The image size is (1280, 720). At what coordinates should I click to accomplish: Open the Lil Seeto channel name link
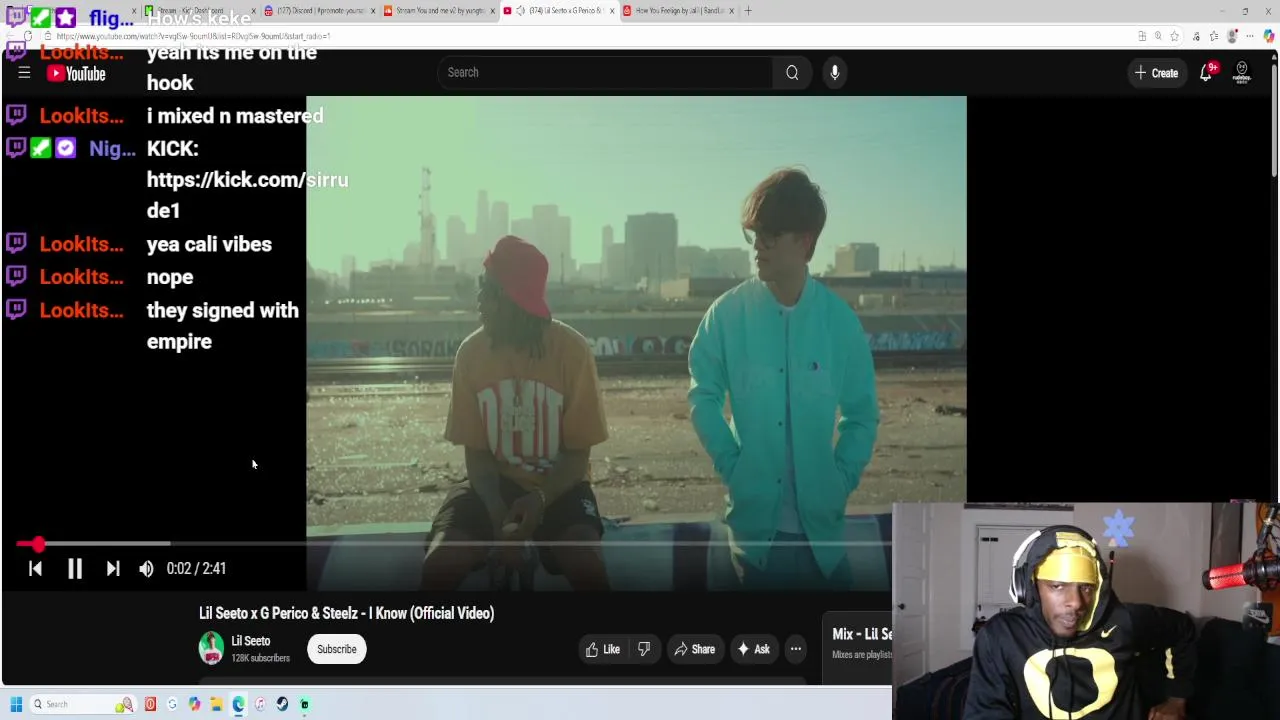[x=250, y=641]
